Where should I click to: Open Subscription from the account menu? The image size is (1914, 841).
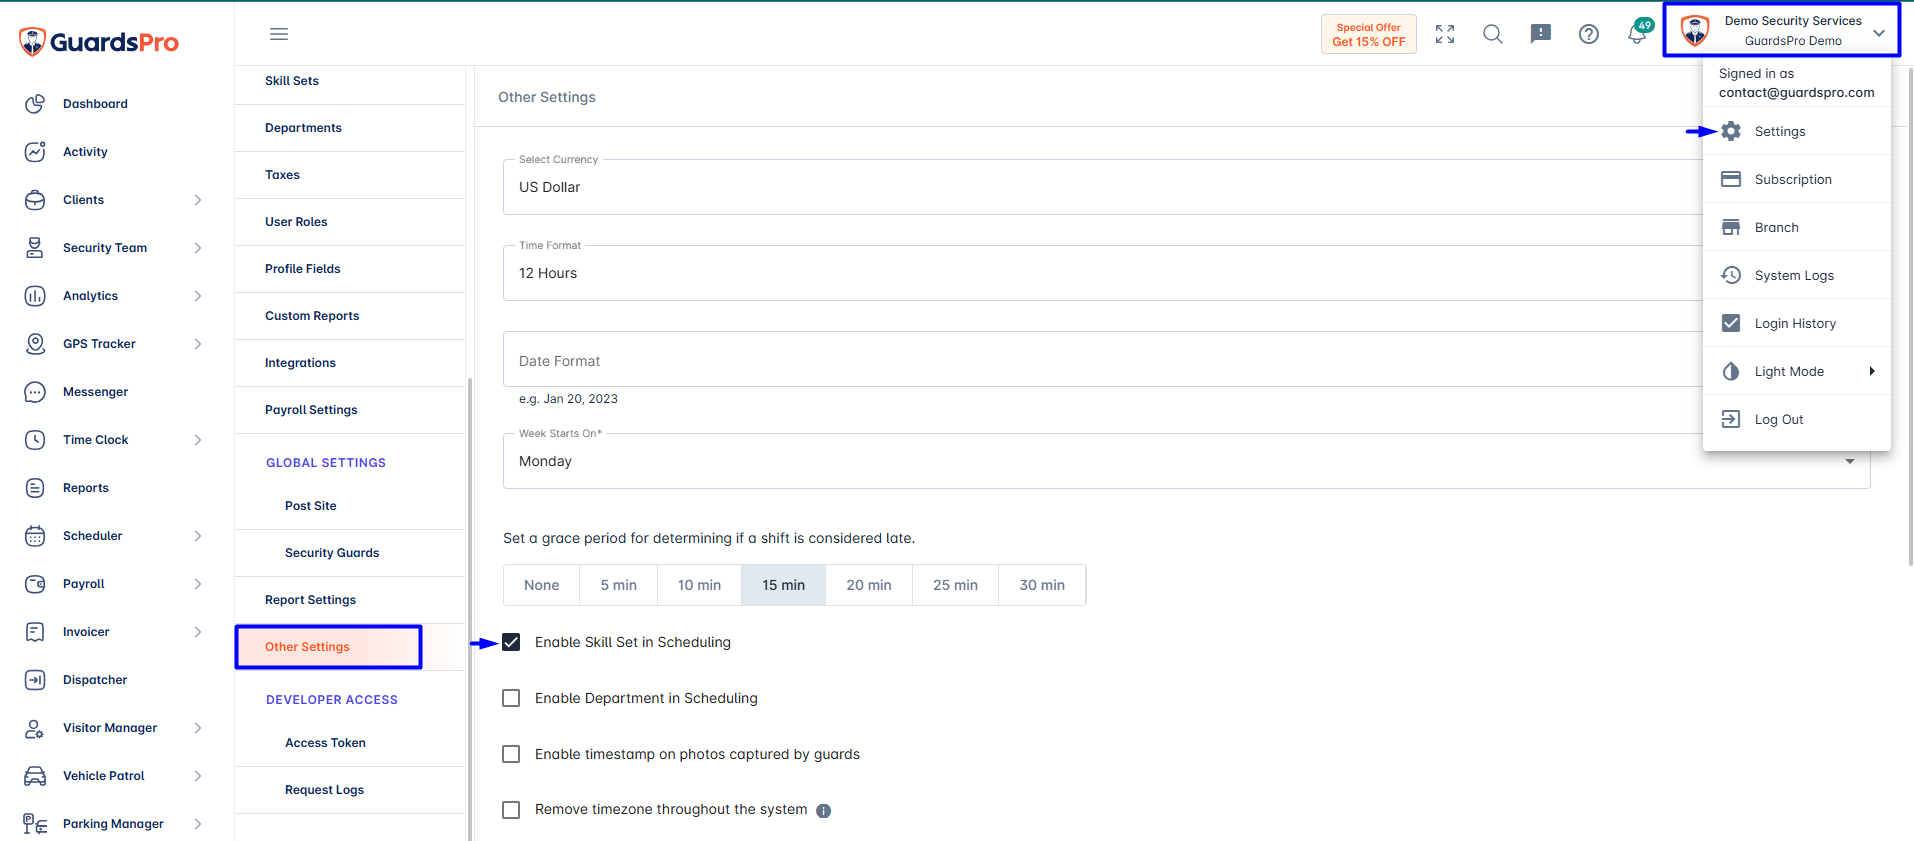1797,179
